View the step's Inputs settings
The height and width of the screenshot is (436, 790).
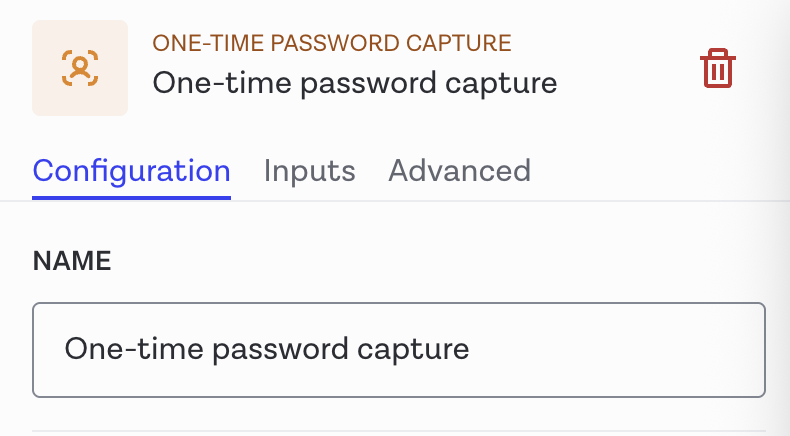pyautogui.click(x=309, y=171)
